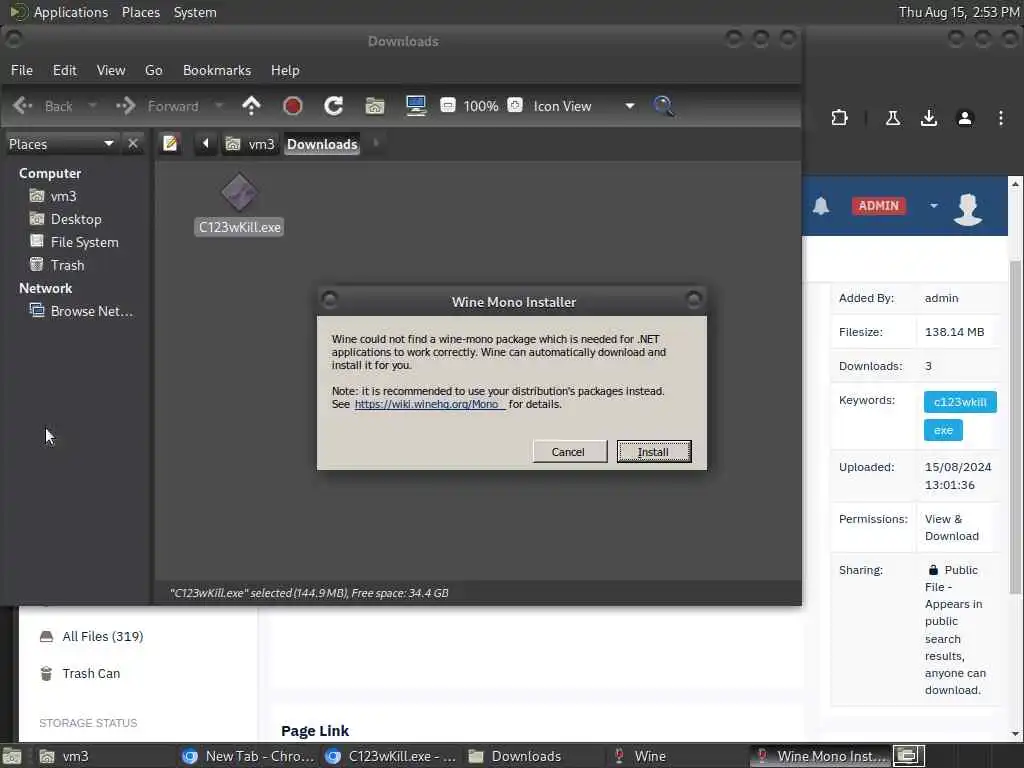Open Chrome three-dot menu
The width and height of the screenshot is (1024, 768).
pyautogui.click(x=1000, y=118)
